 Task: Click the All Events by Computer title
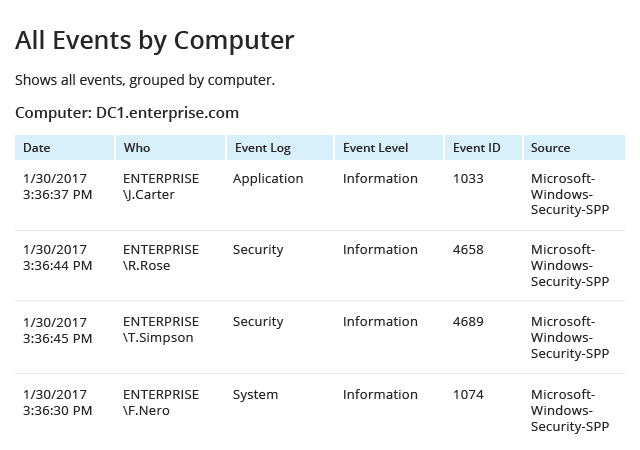[x=155, y=41]
